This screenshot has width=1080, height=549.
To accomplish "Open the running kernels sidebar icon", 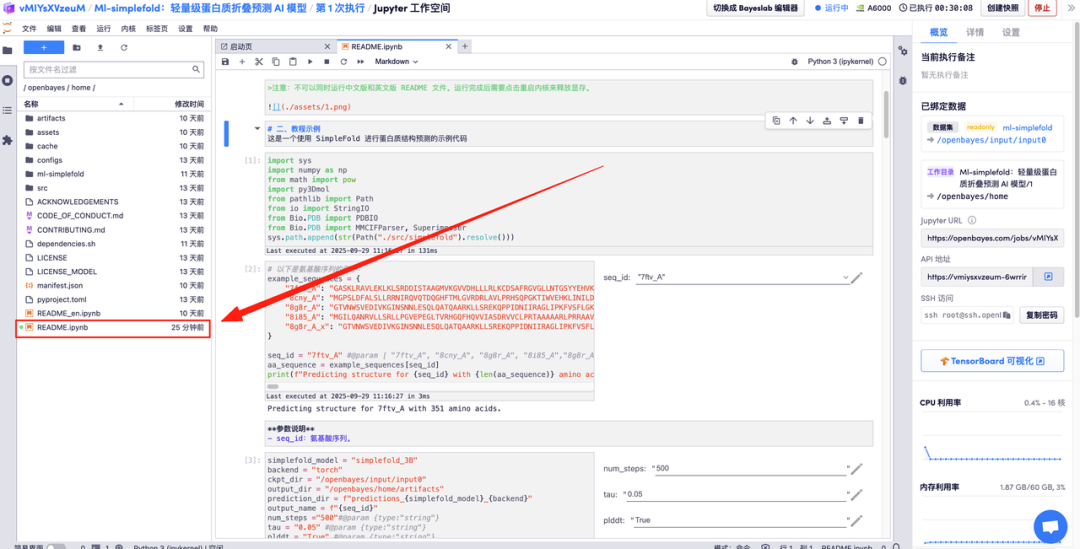I will click(8, 80).
